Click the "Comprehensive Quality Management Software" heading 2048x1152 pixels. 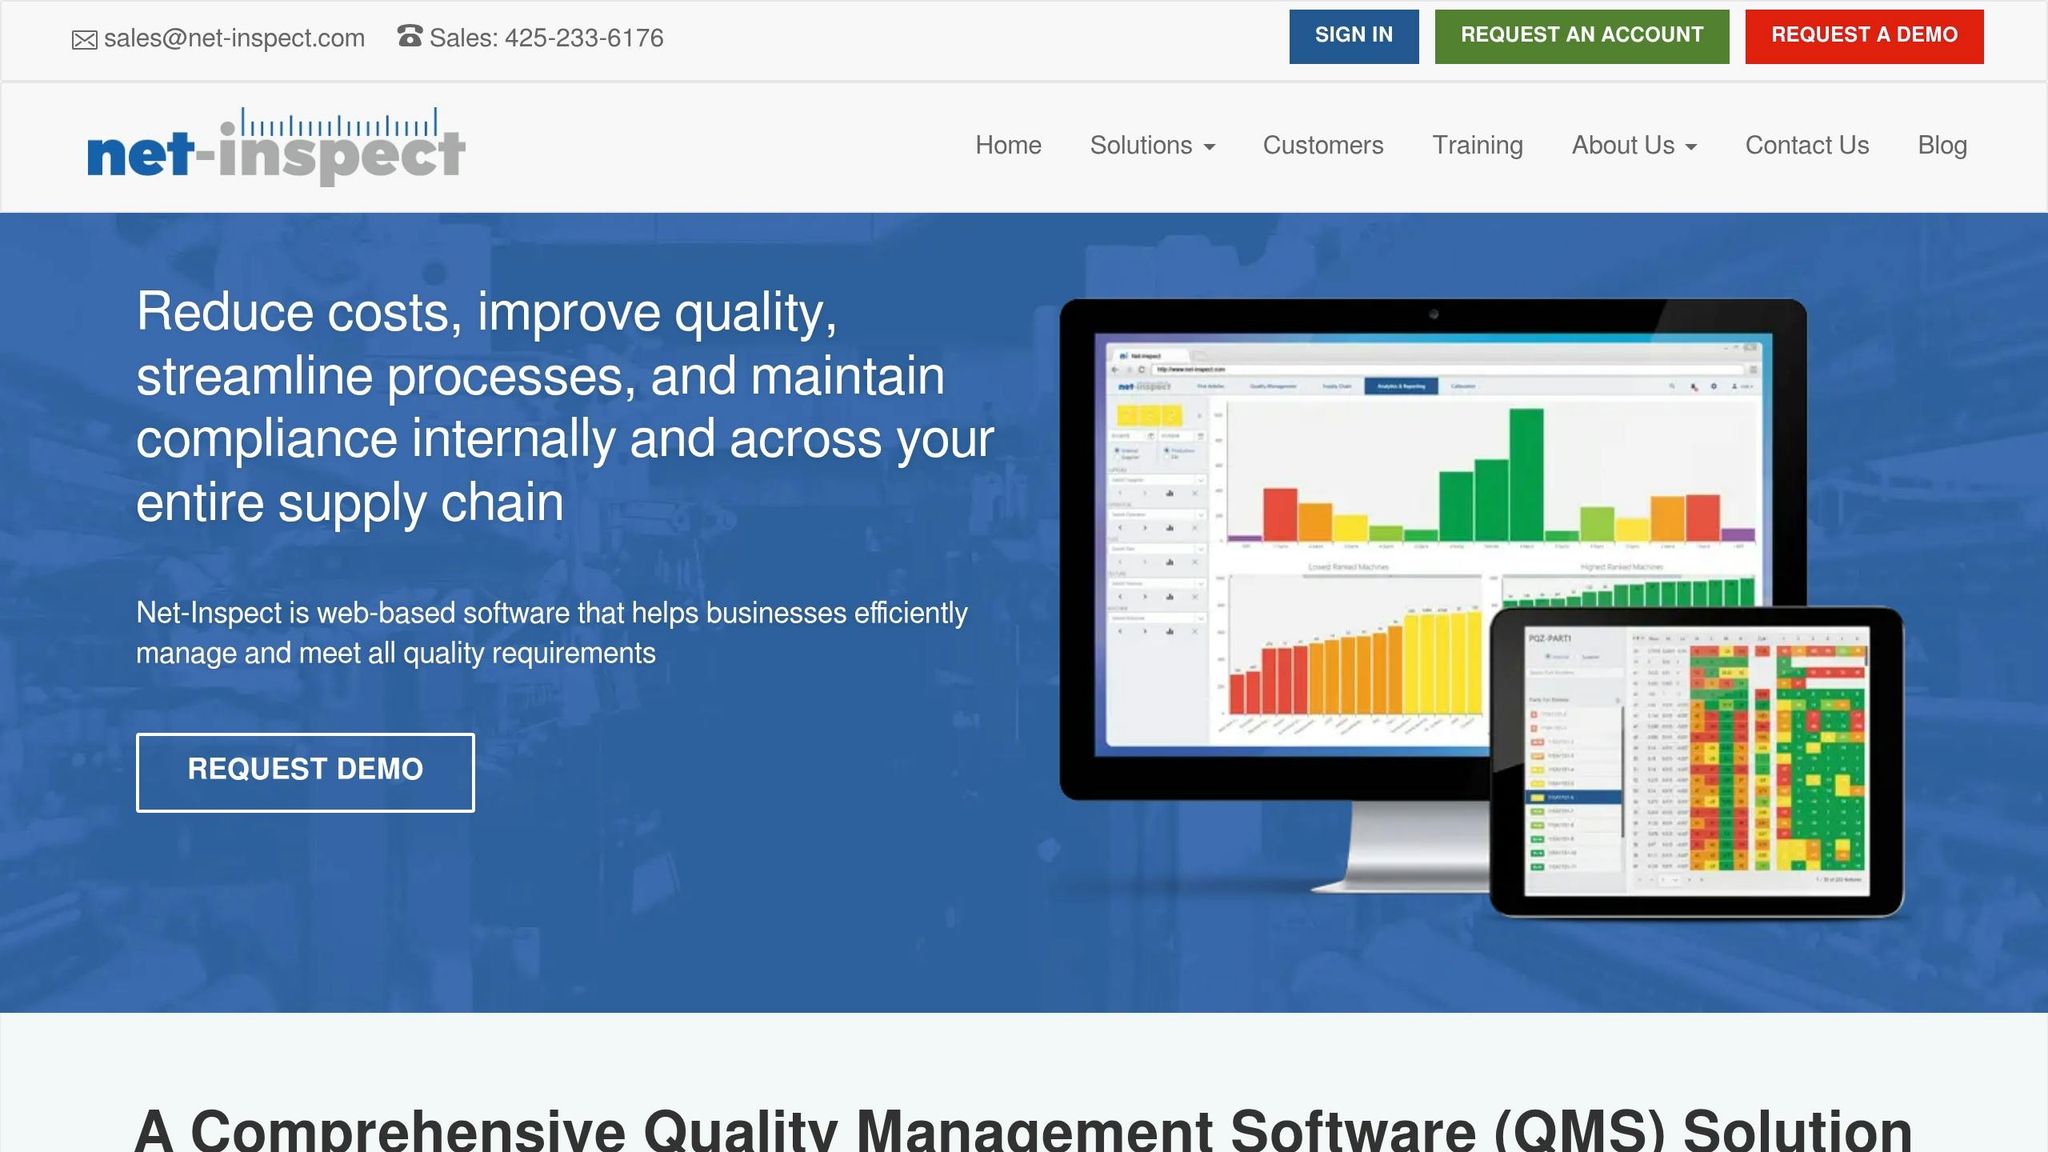pos(1023,1130)
